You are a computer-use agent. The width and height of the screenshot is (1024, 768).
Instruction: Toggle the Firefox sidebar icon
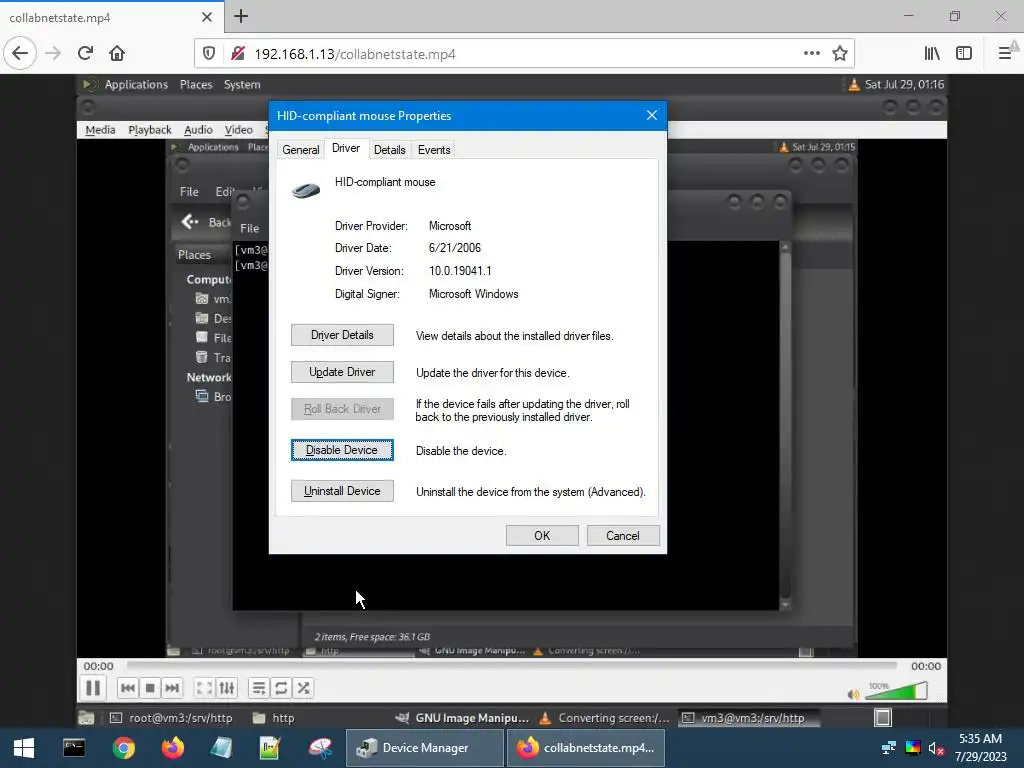pyautogui.click(x=964, y=54)
